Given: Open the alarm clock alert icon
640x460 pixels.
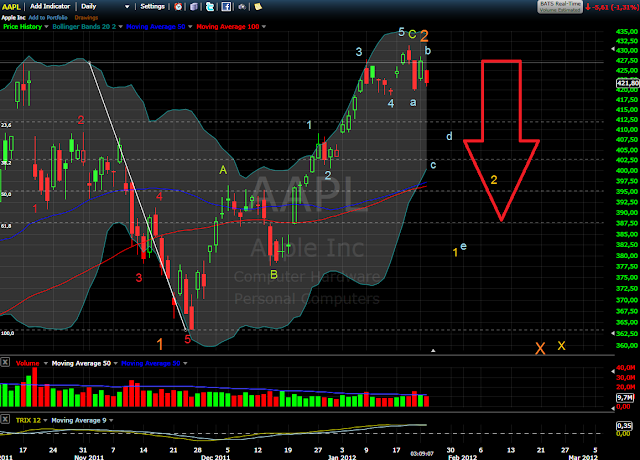Looking at the screenshot, I should (x=178, y=7).
